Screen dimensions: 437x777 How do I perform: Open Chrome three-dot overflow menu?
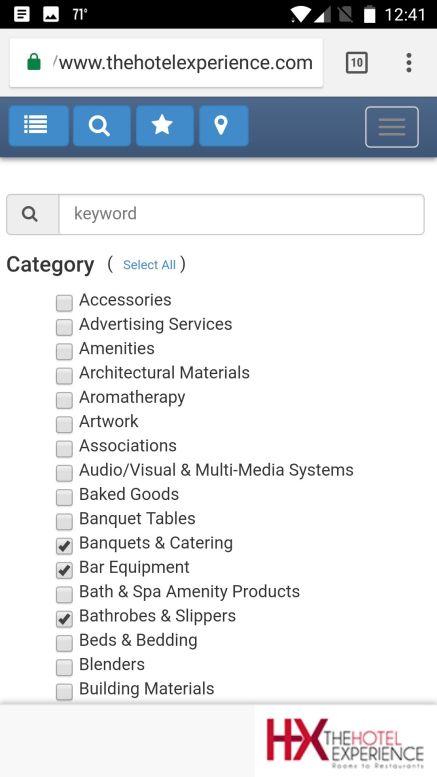pyautogui.click(x=409, y=63)
